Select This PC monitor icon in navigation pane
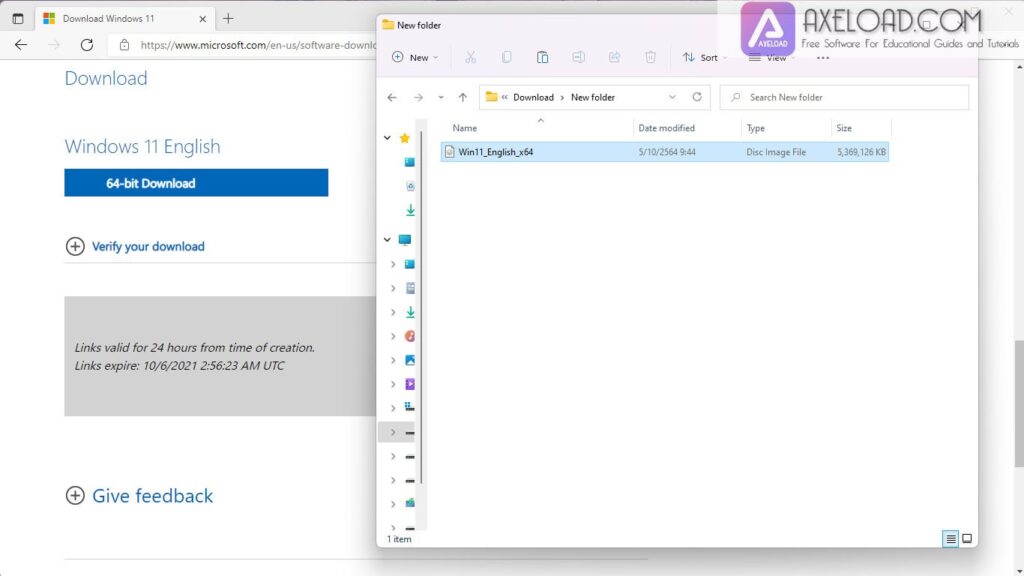Screen dimensions: 1024x576 click(x=405, y=240)
